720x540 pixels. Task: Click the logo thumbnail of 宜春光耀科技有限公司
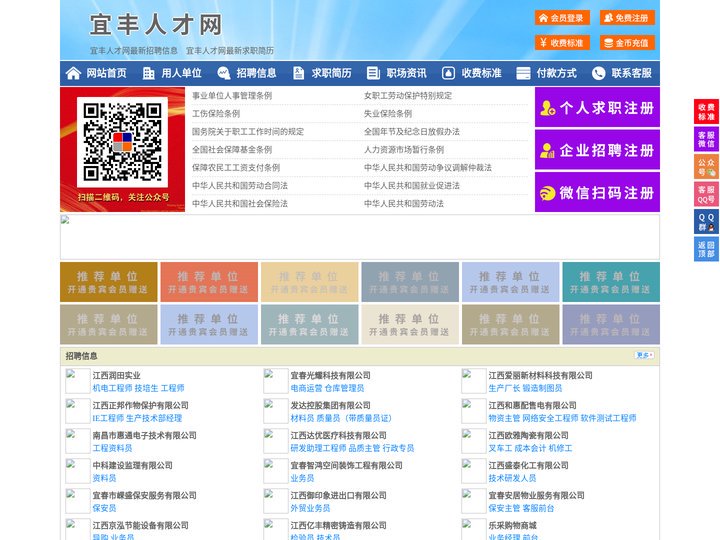276,381
